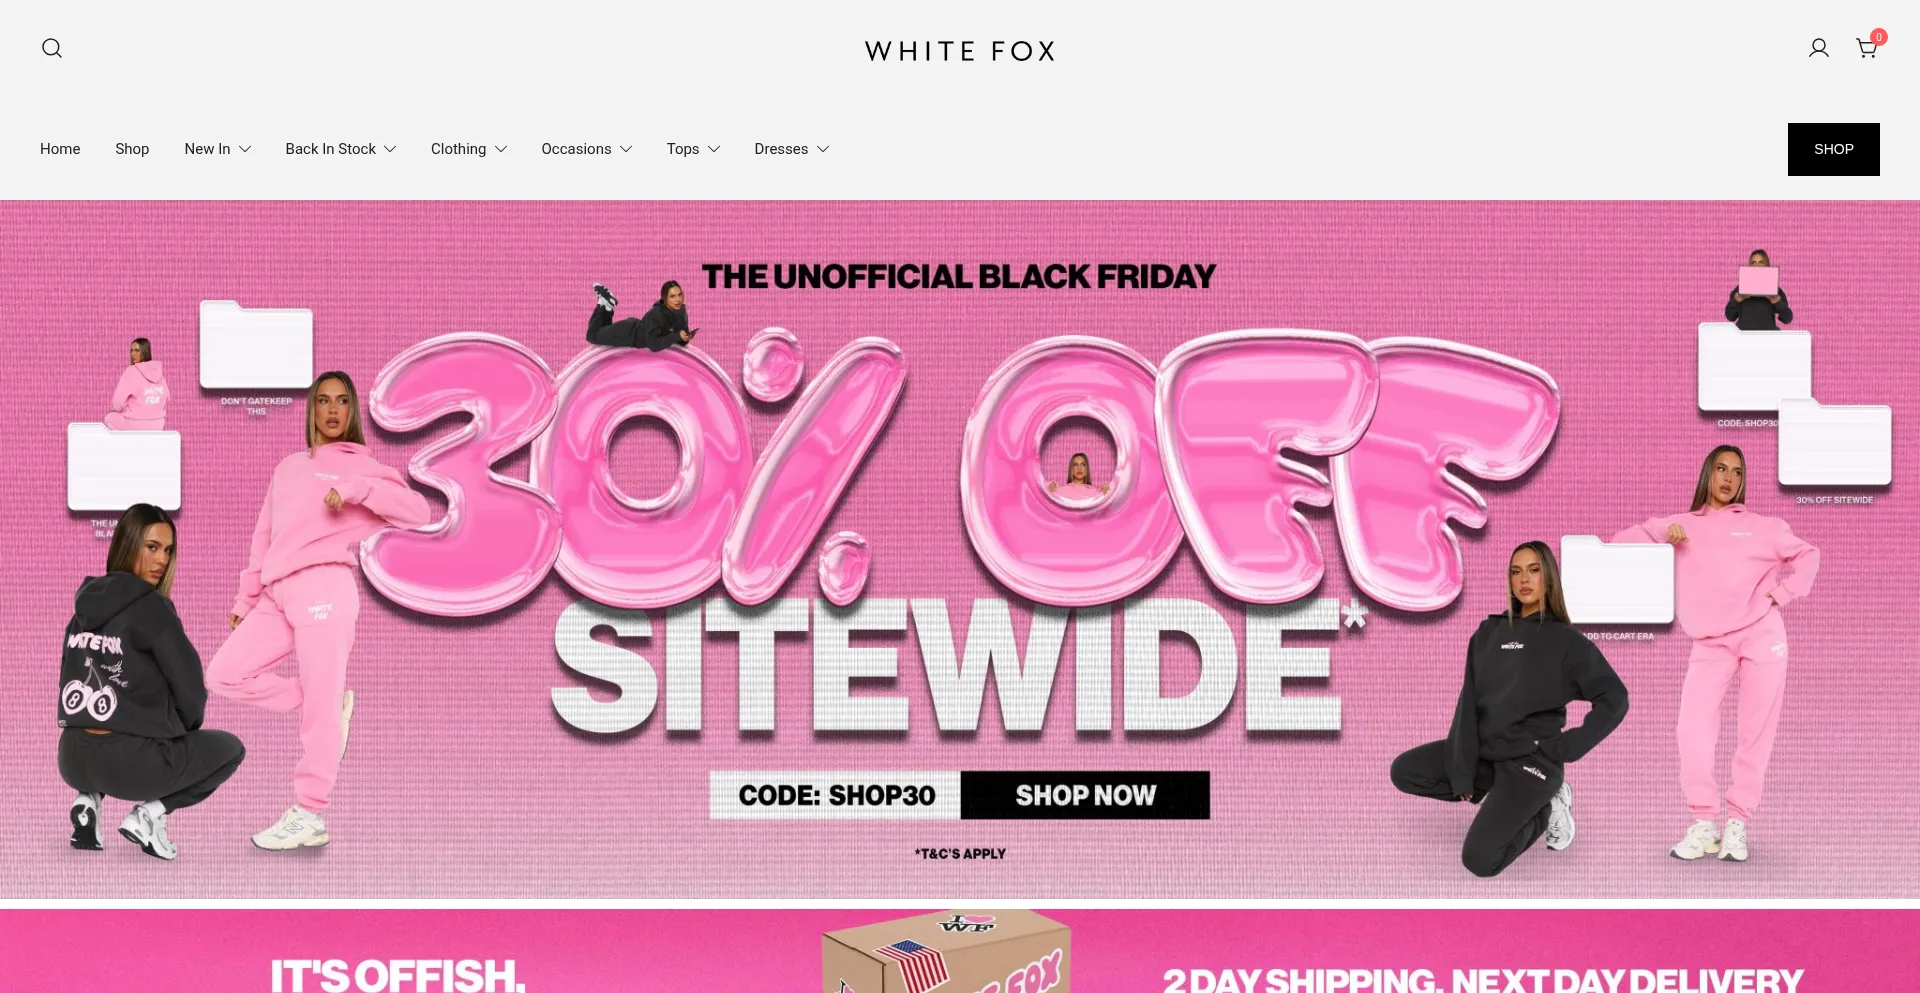Open the user account icon
The width and height of the screenshot is (1920, 993).
1818,48
